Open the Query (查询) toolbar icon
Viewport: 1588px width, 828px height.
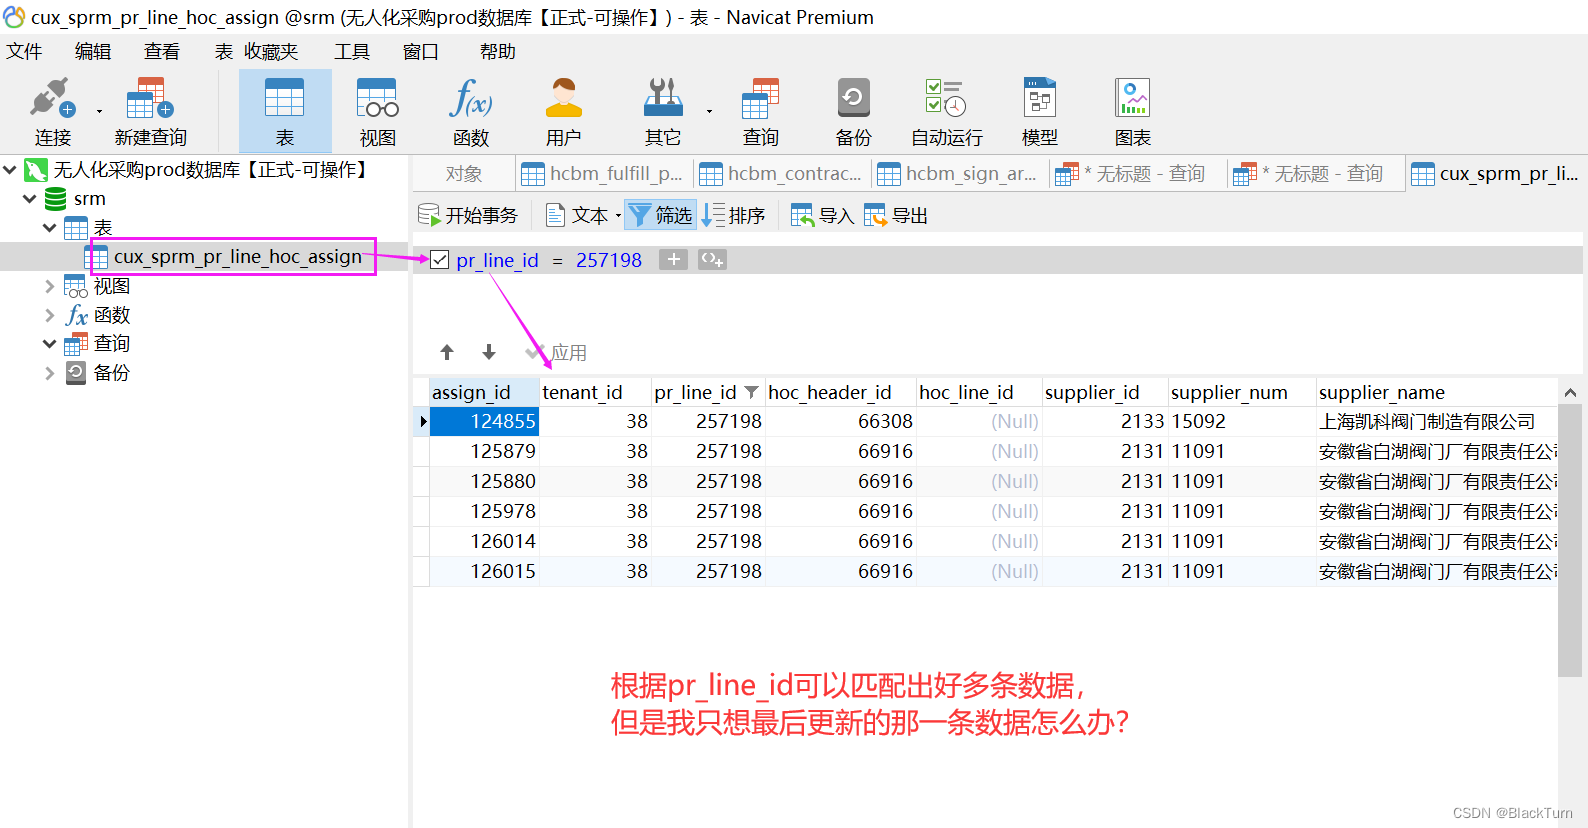tap(760, 98)
